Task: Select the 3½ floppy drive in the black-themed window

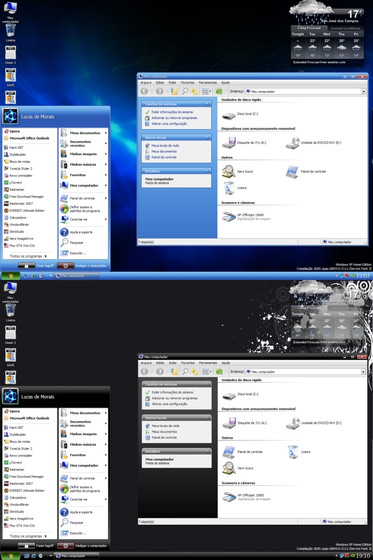Action: click(244, 423)
